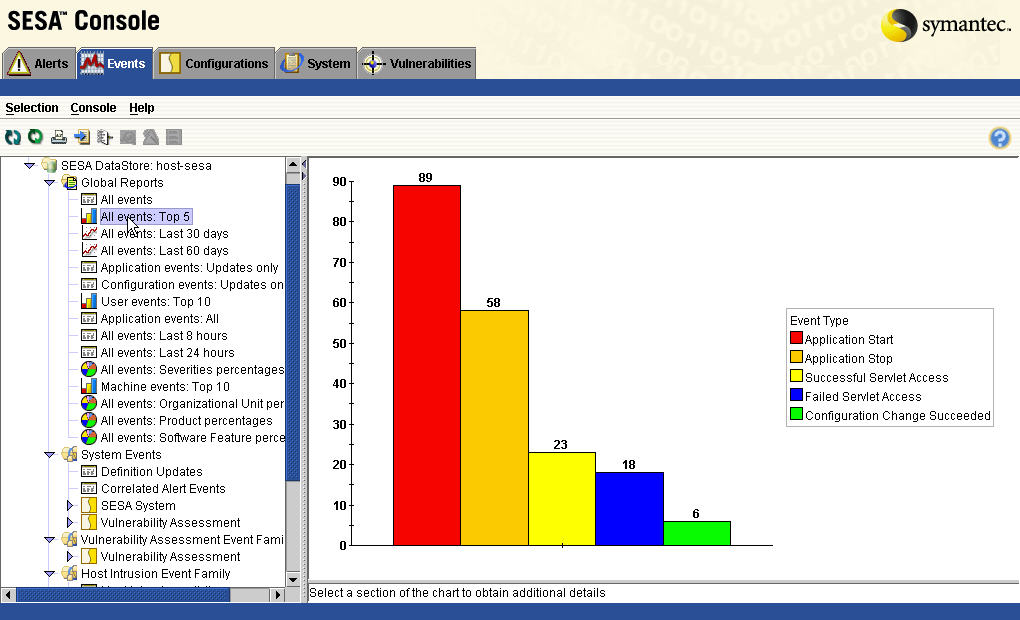Click the line chart icon beside All events: Last 30 days

click(88, 233)
